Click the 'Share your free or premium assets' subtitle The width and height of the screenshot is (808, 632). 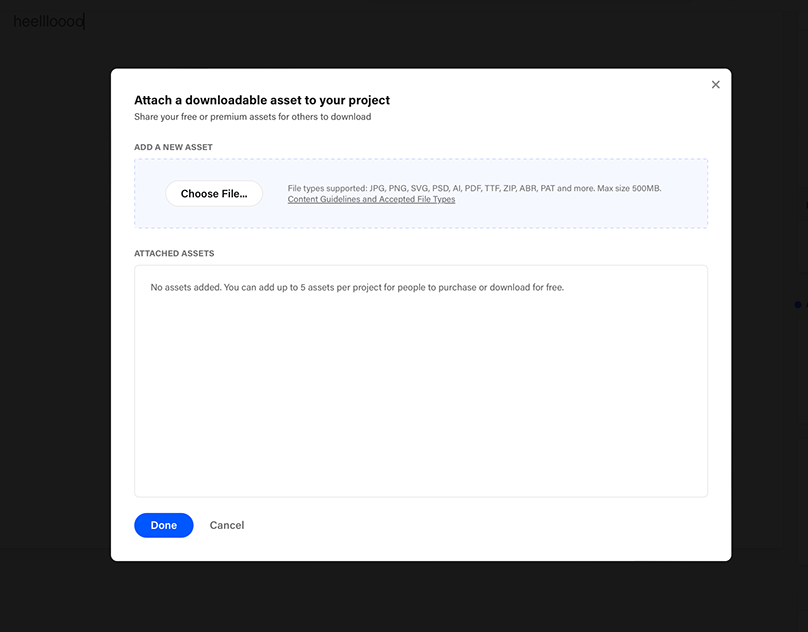click(x=252, y=117)
